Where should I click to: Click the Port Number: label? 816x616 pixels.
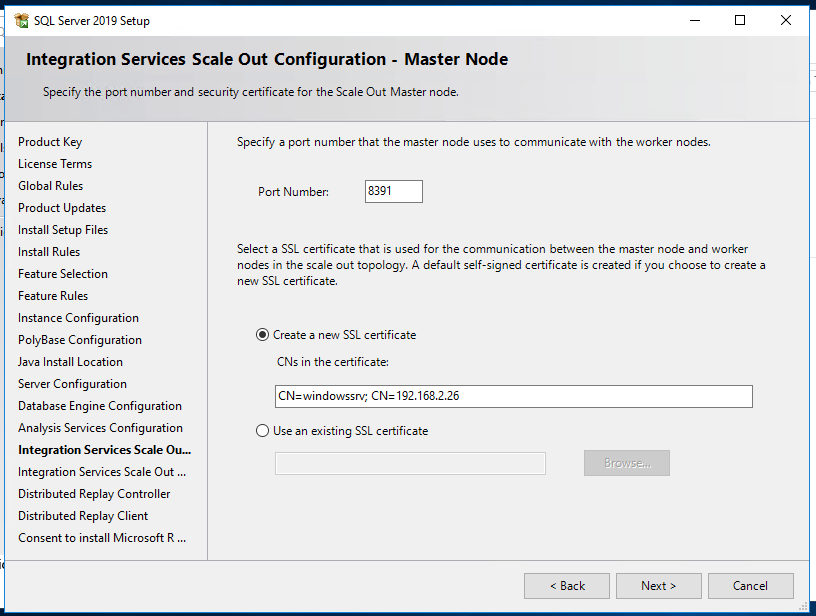294,192
